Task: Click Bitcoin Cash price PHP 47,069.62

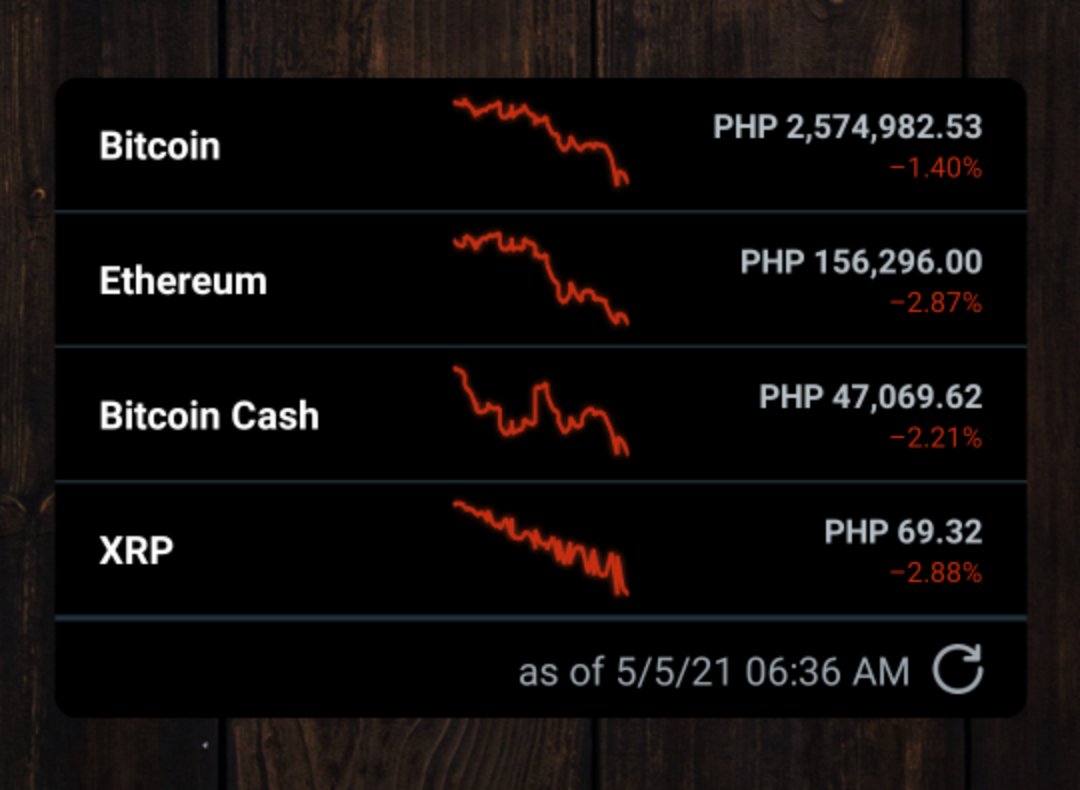Action: click(x=871, y=397)
